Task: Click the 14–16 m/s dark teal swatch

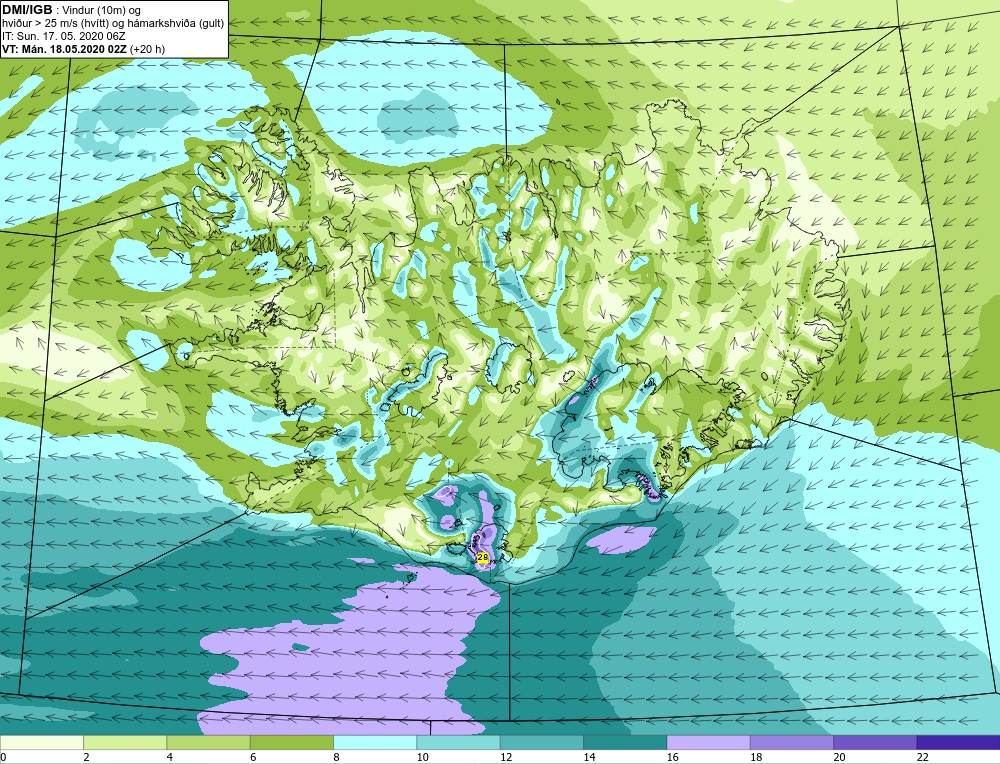Action: 625,742
